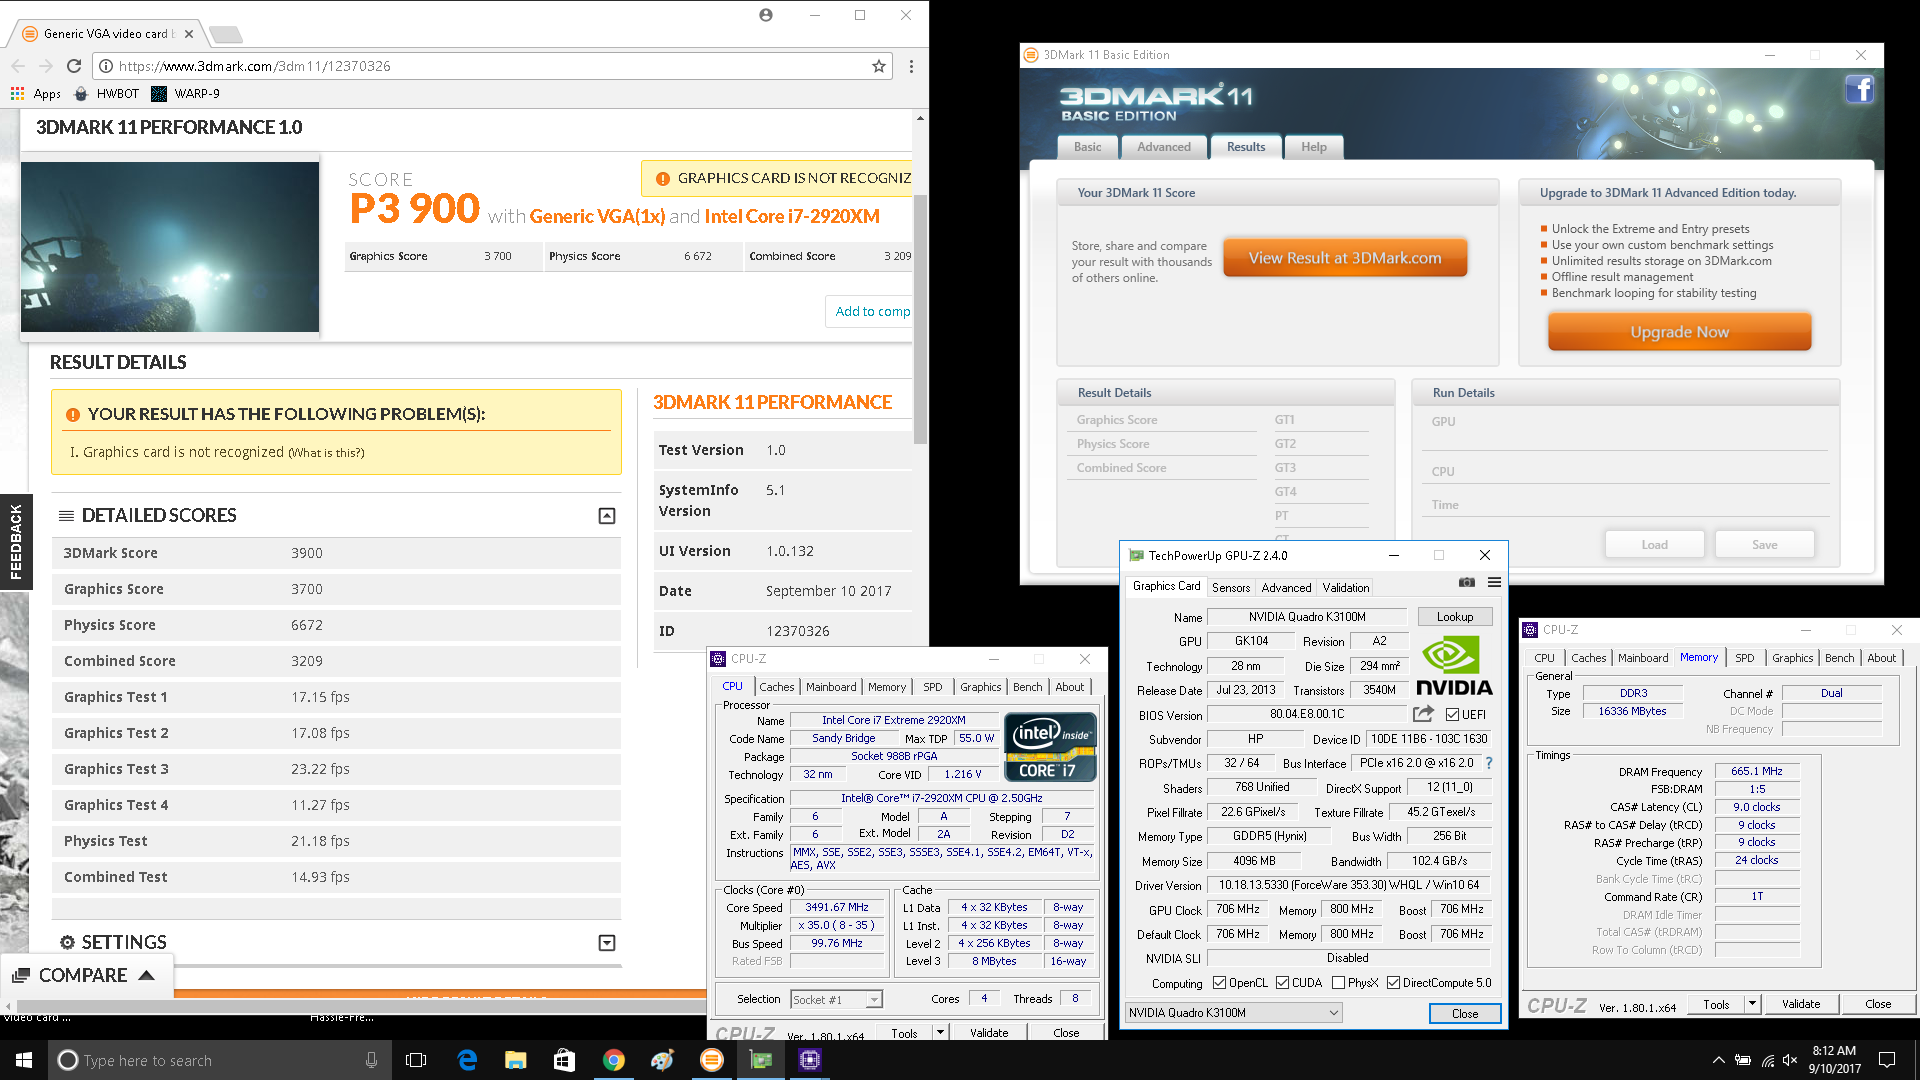Switch to GPU-Z via its taskbar icon
Image resolution: width=1920 pixels, height=1080 pixels.
click(761, 1060)
